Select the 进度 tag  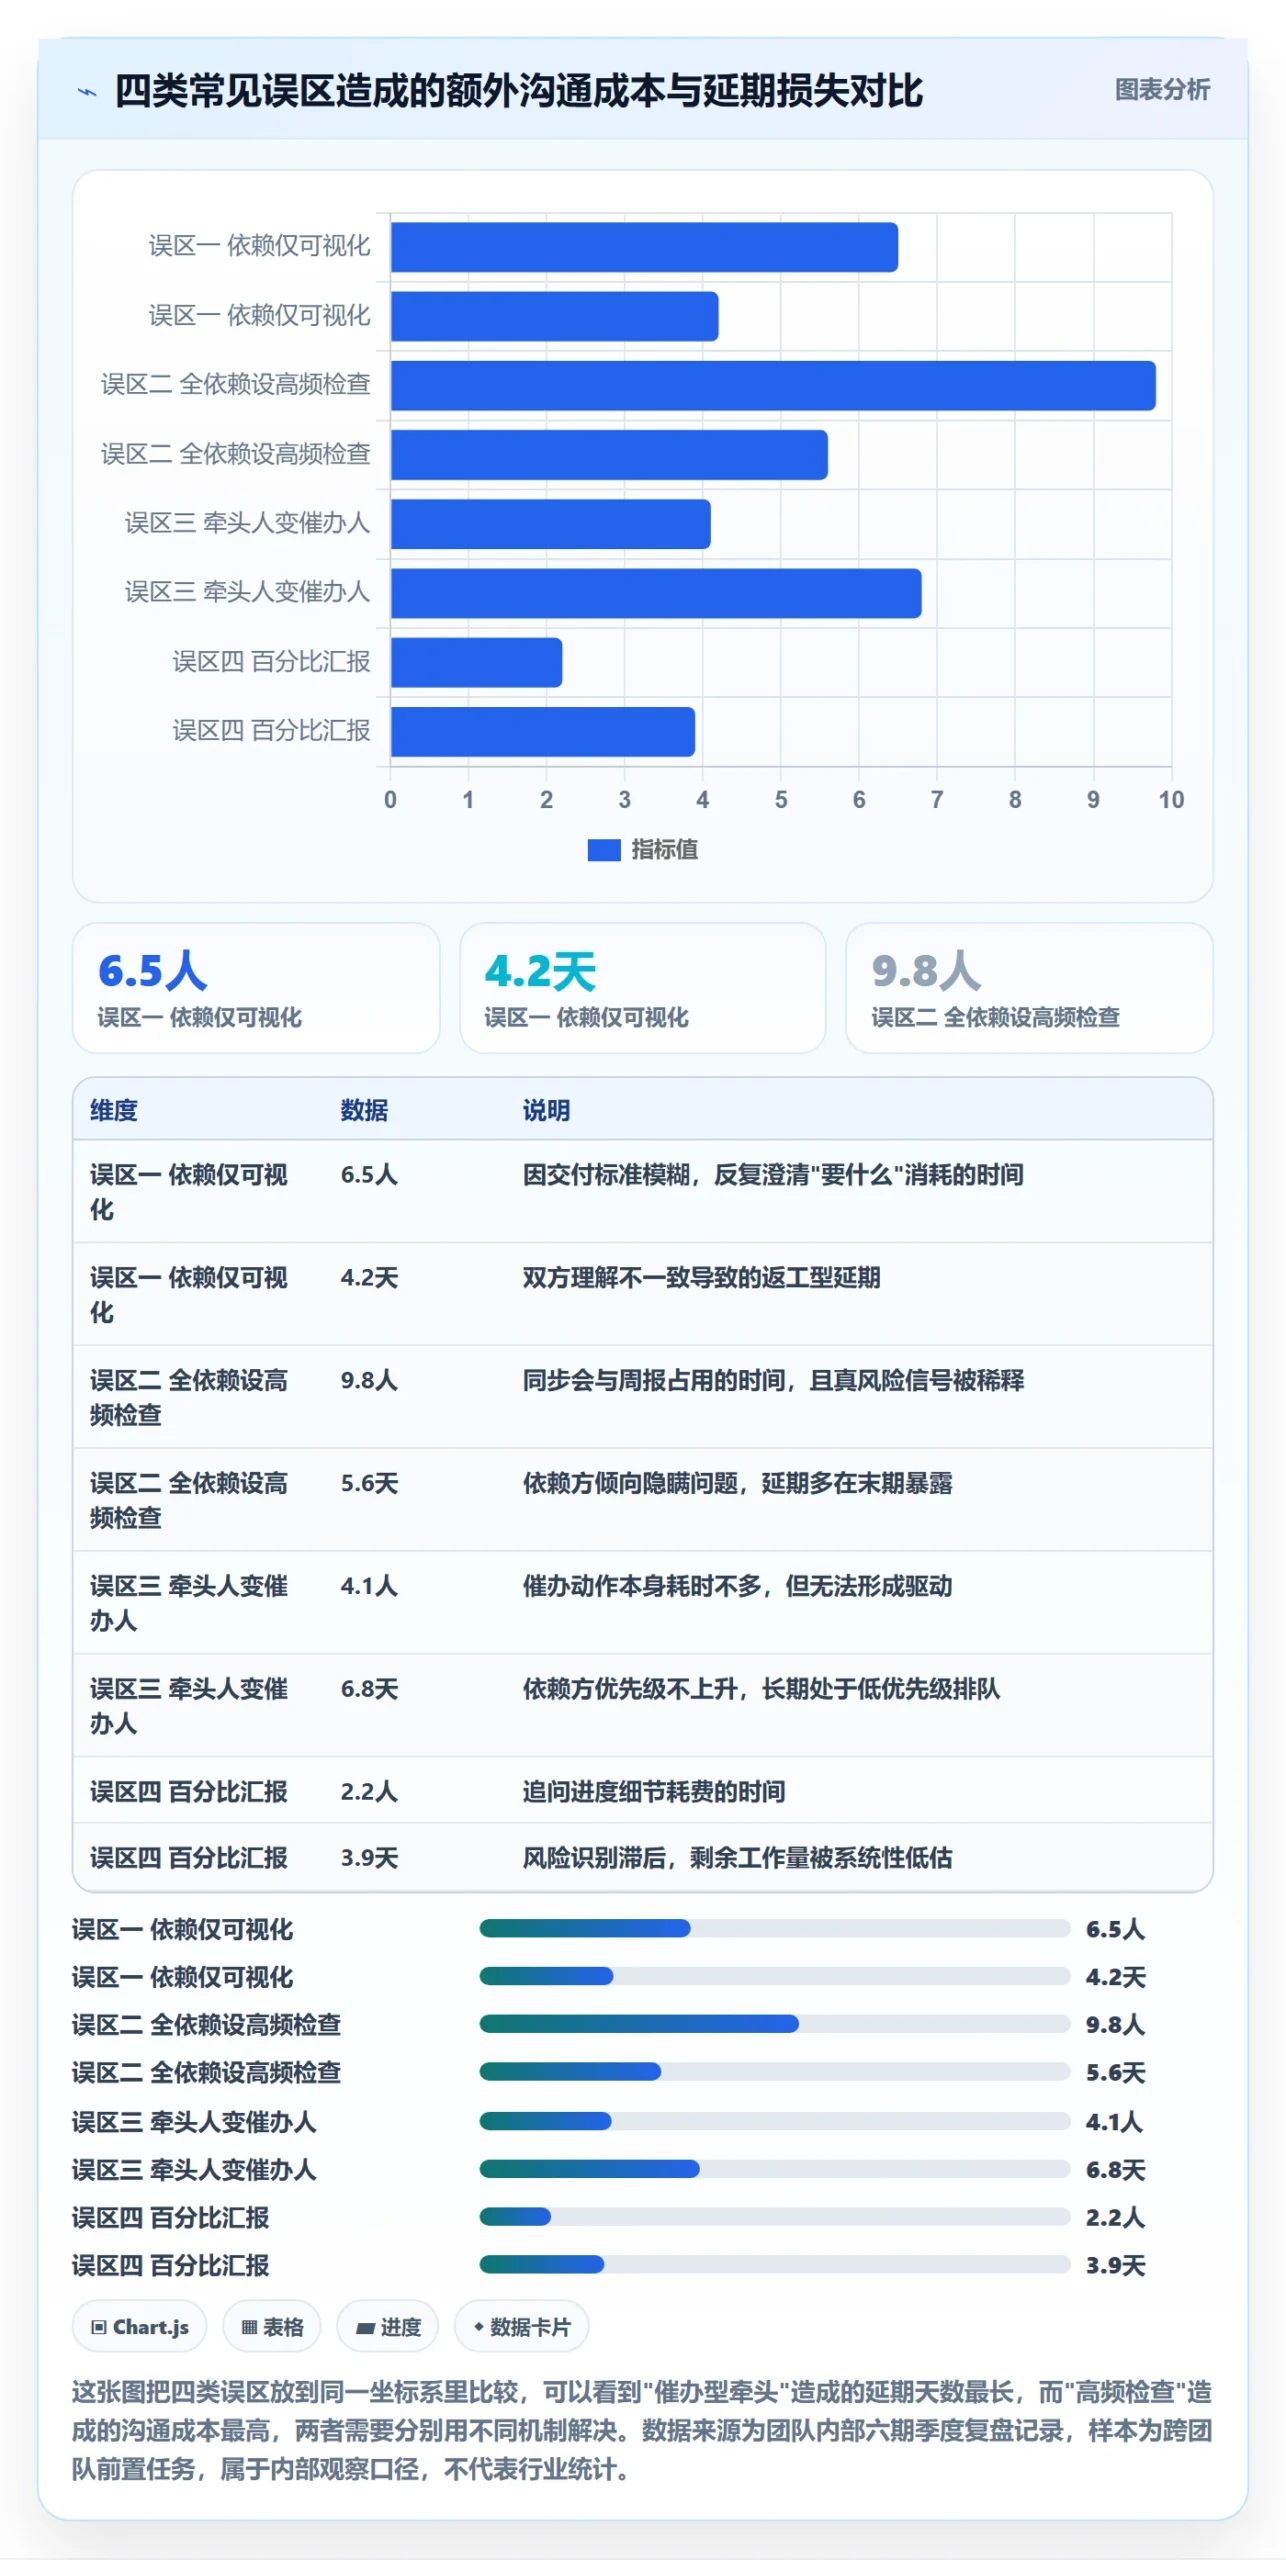(x=388, y=2327)
